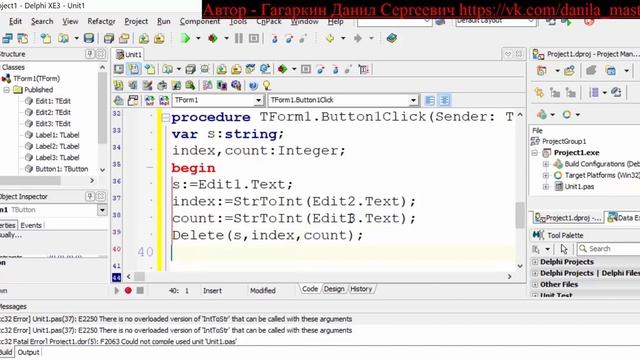Click the gray Forward navigation arrow
The height and width of the screenshot is (360, 640).
(x=358, y=39)
